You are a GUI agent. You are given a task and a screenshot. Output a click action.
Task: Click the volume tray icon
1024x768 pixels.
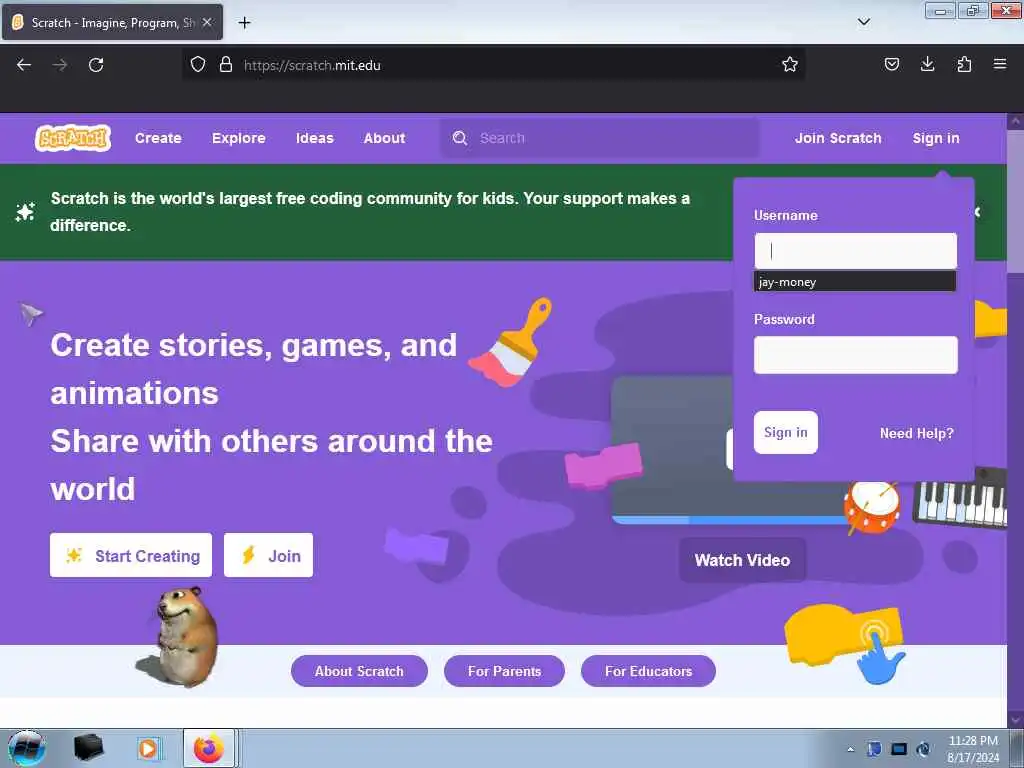coord(923,749)
